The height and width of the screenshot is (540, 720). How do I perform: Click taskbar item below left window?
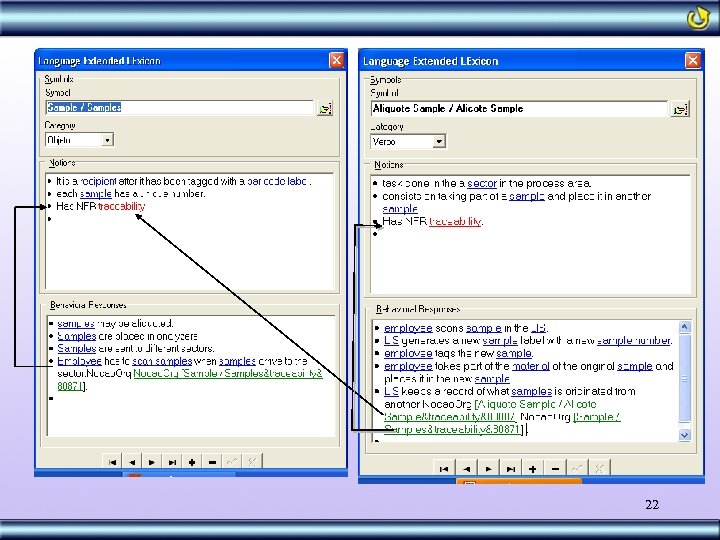[x=179, y=475]
